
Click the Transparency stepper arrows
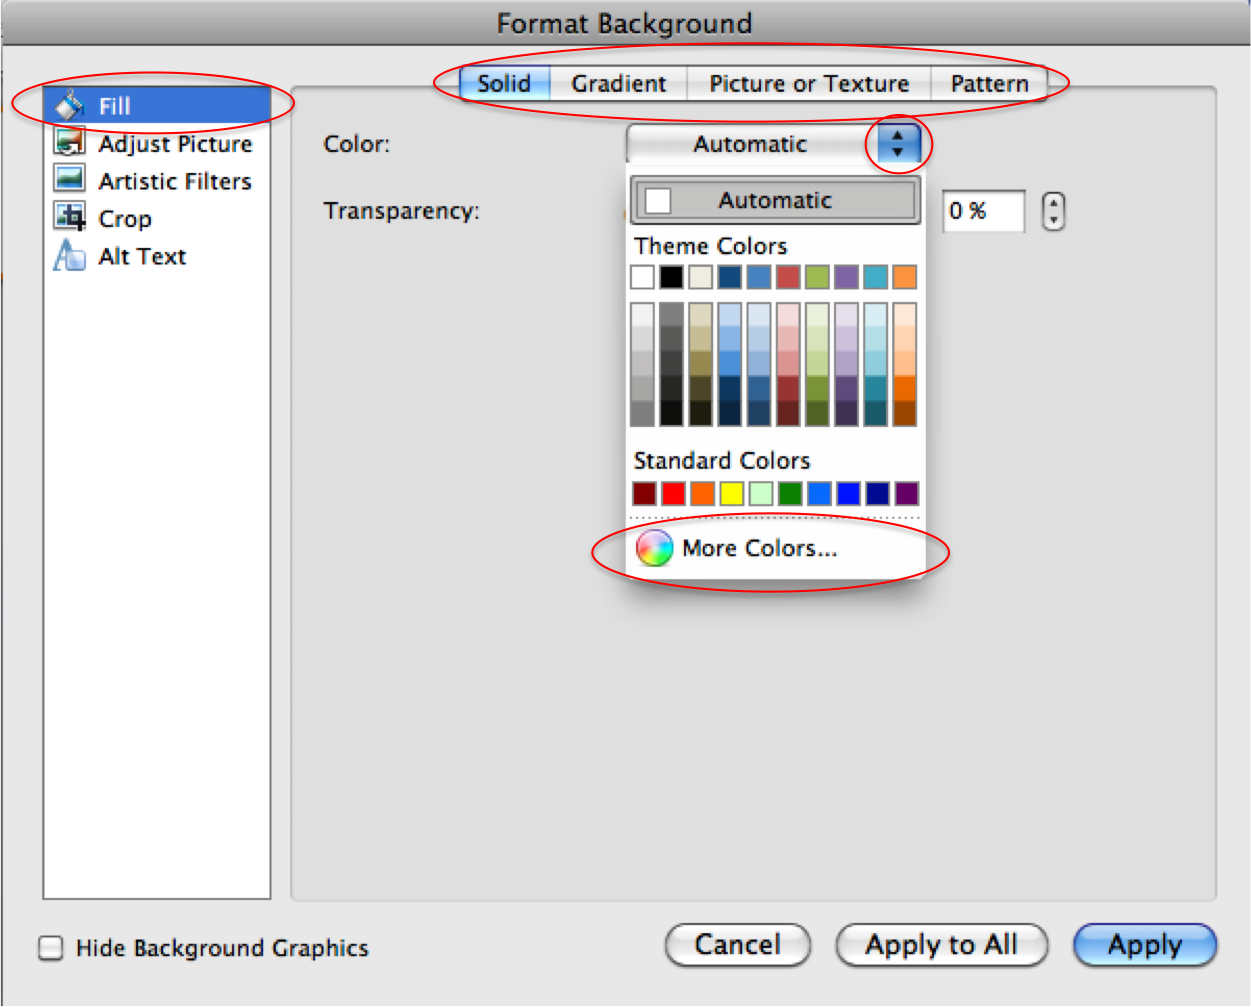tap(1053, 211)
